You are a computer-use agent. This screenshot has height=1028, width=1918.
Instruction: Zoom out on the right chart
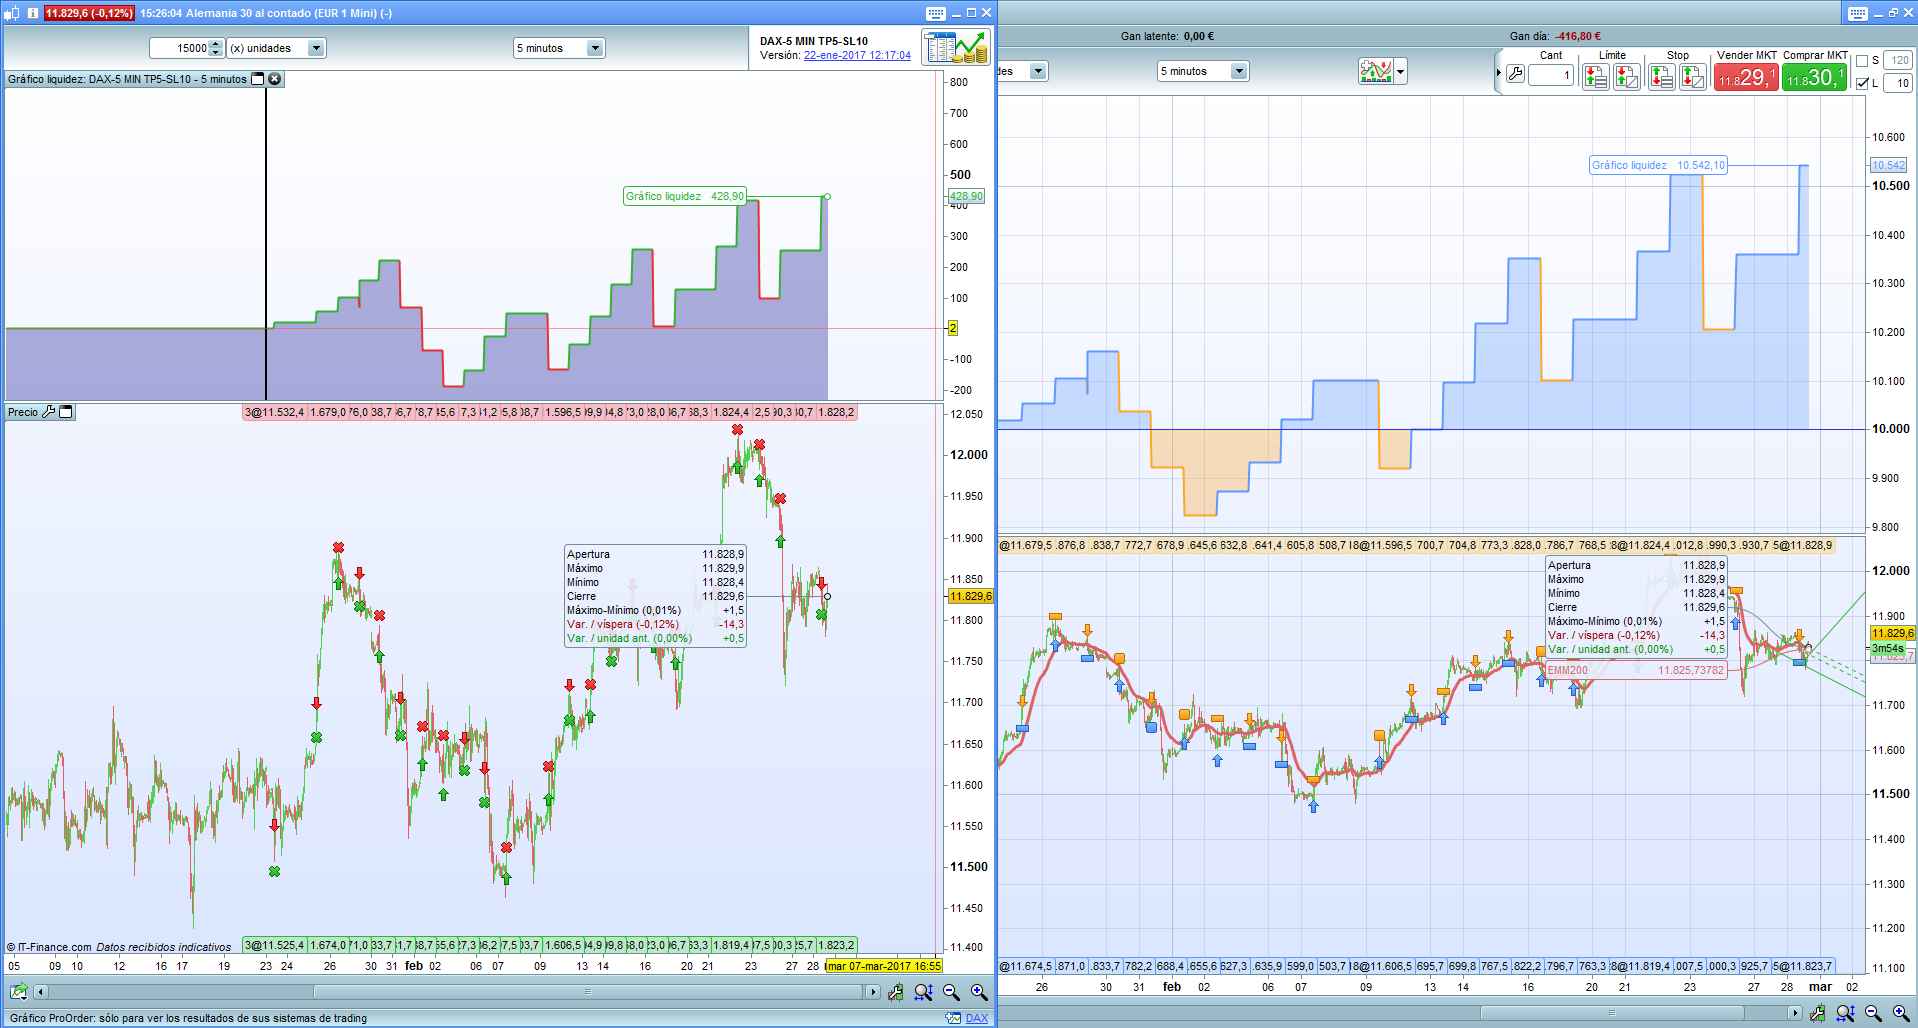(1873, 1013)
